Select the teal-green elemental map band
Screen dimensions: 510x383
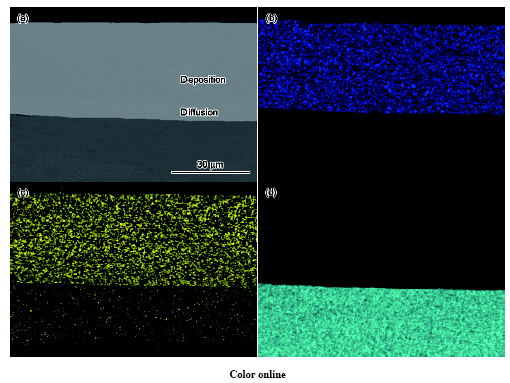click(381, 321)
